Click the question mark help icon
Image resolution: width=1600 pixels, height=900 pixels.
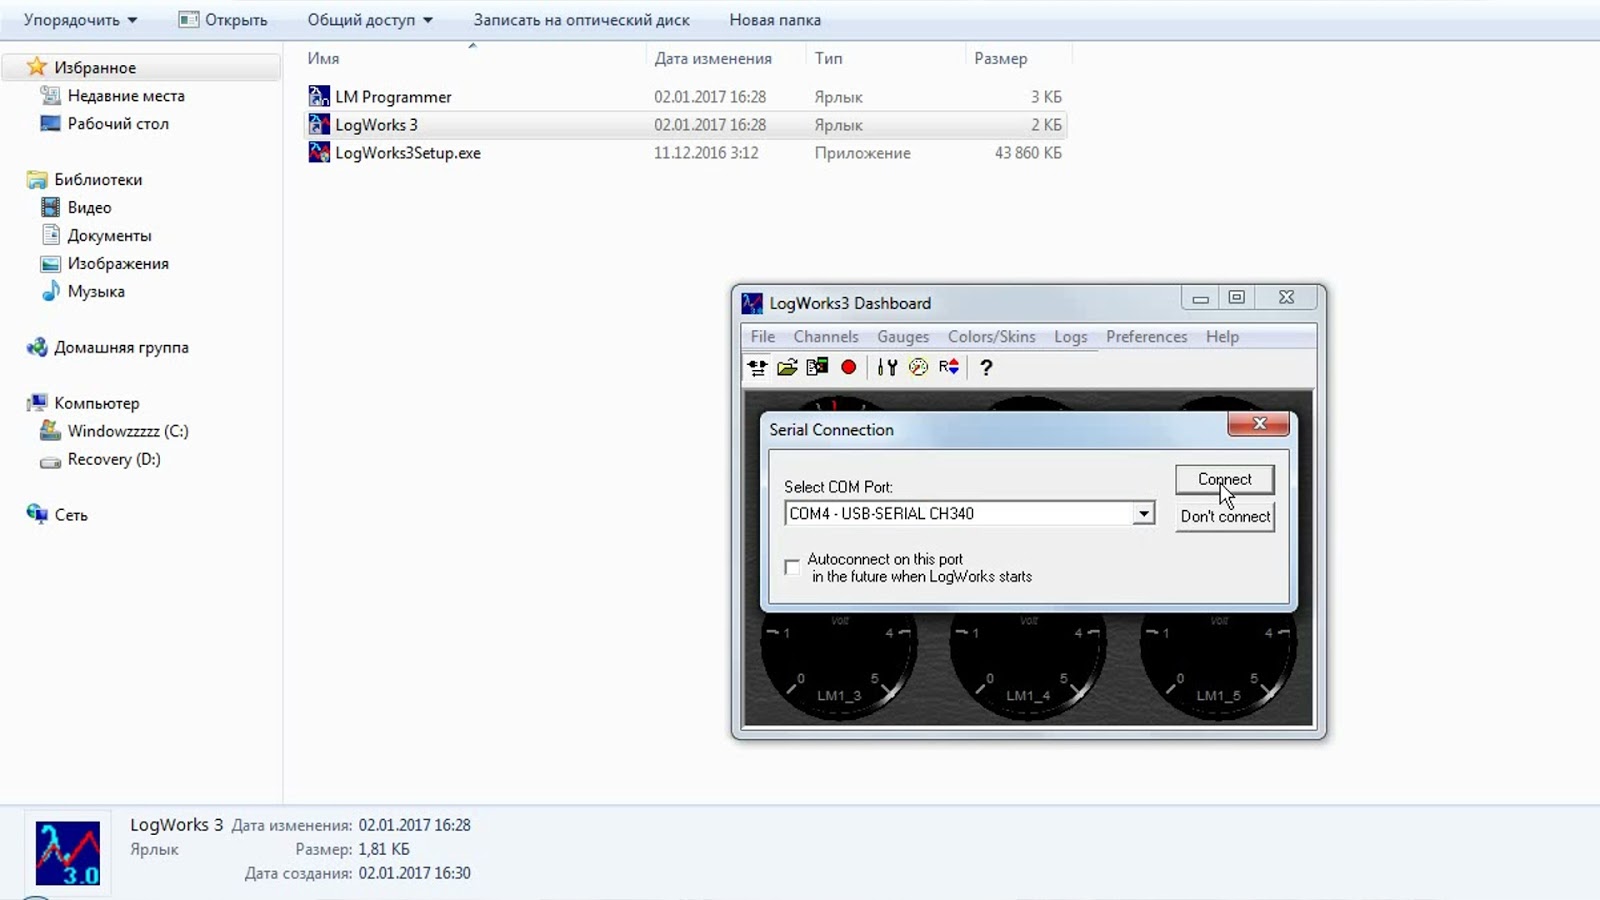click(986, 367)
